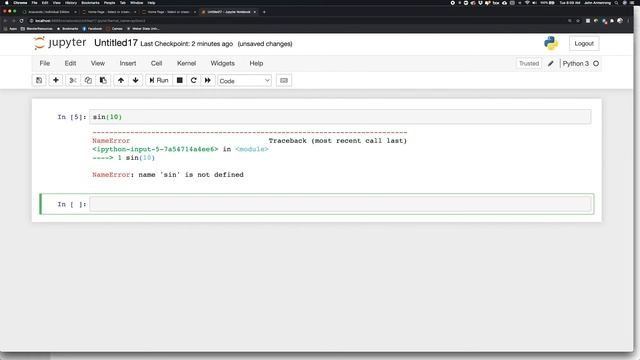Click the Python 3 kernel name
Viewport: 640px width, 360px height.
point(576,64)
